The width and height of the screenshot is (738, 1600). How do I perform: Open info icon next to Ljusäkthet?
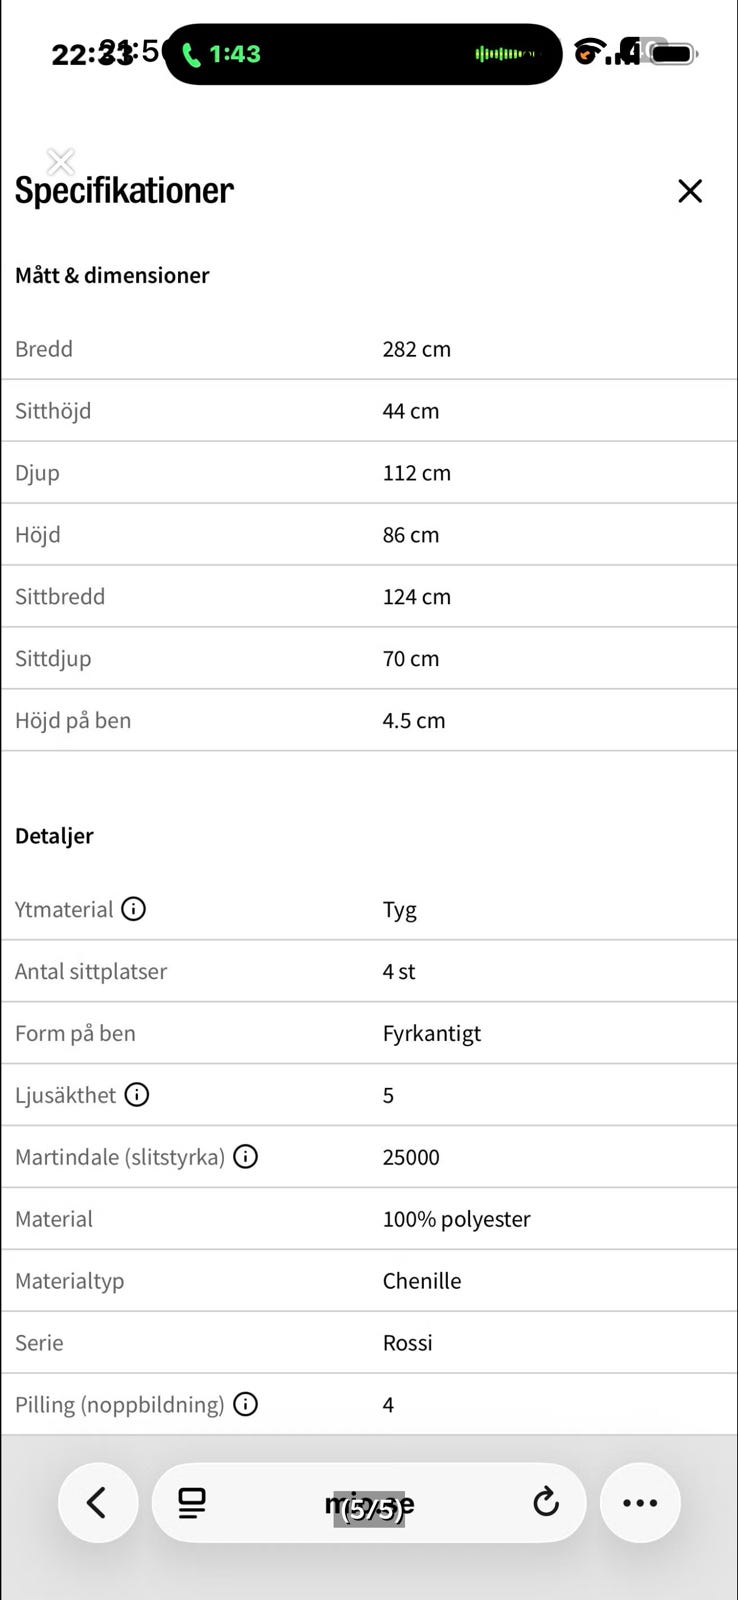coord(137,1095)
